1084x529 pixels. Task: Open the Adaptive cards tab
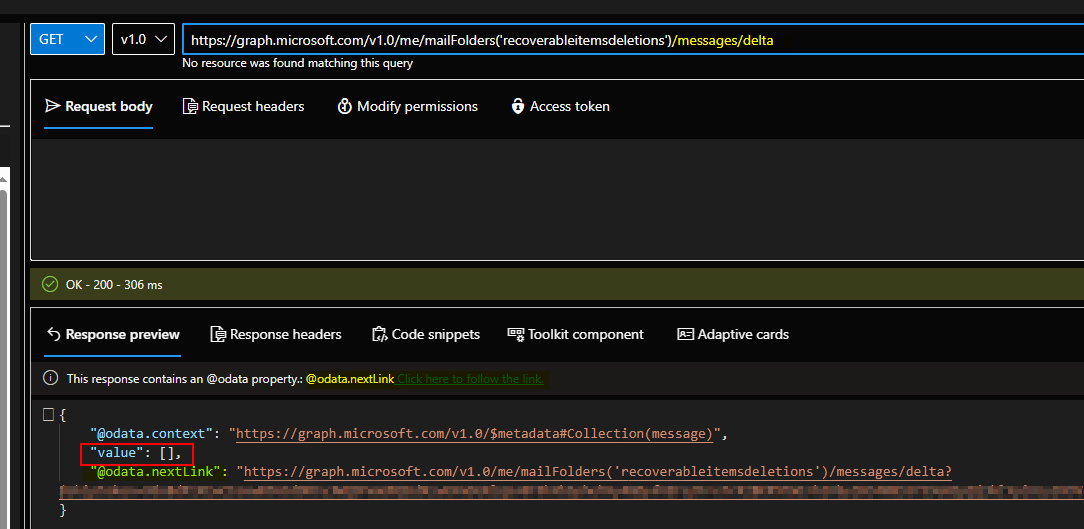click(733, 335)
